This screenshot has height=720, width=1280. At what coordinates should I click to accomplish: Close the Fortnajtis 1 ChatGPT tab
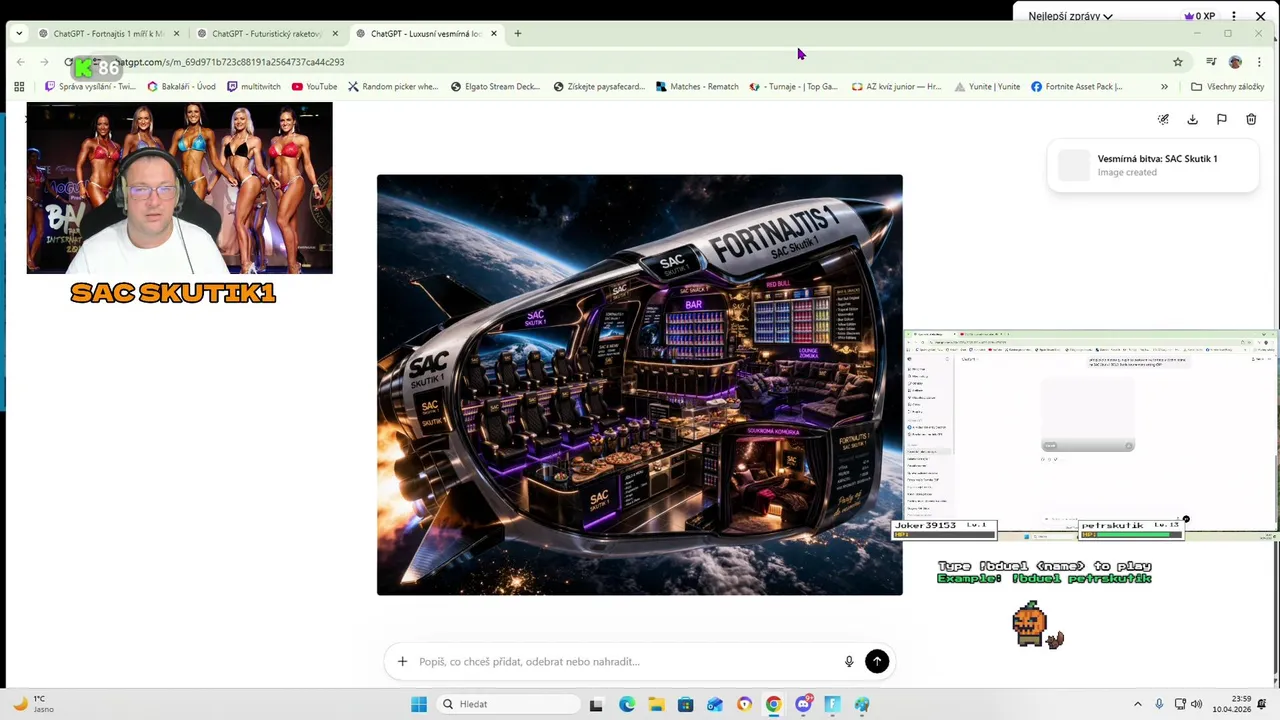(176, 33)
